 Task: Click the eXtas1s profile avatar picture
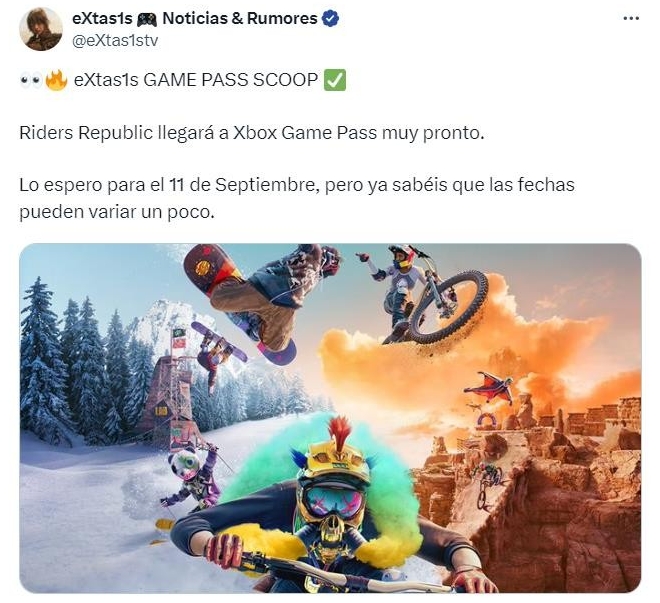pyautogui.click(x=41, y=29)
